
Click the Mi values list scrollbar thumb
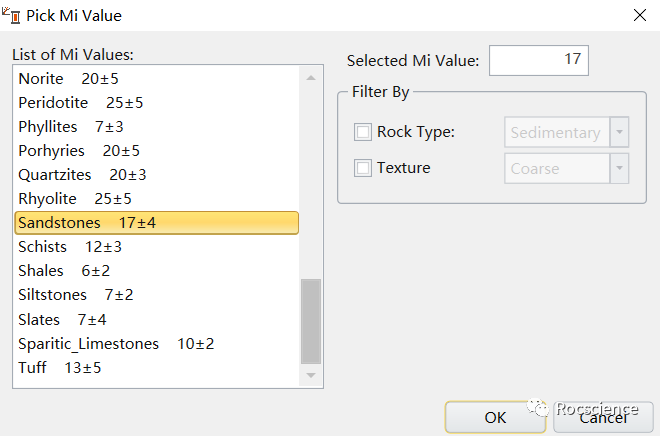pos(311,322)
